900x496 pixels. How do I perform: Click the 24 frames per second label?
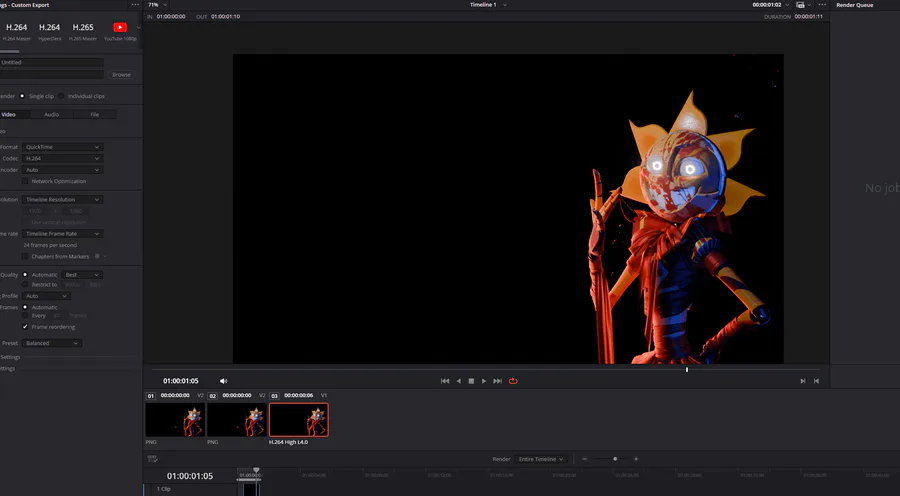[x=50, y=245]
